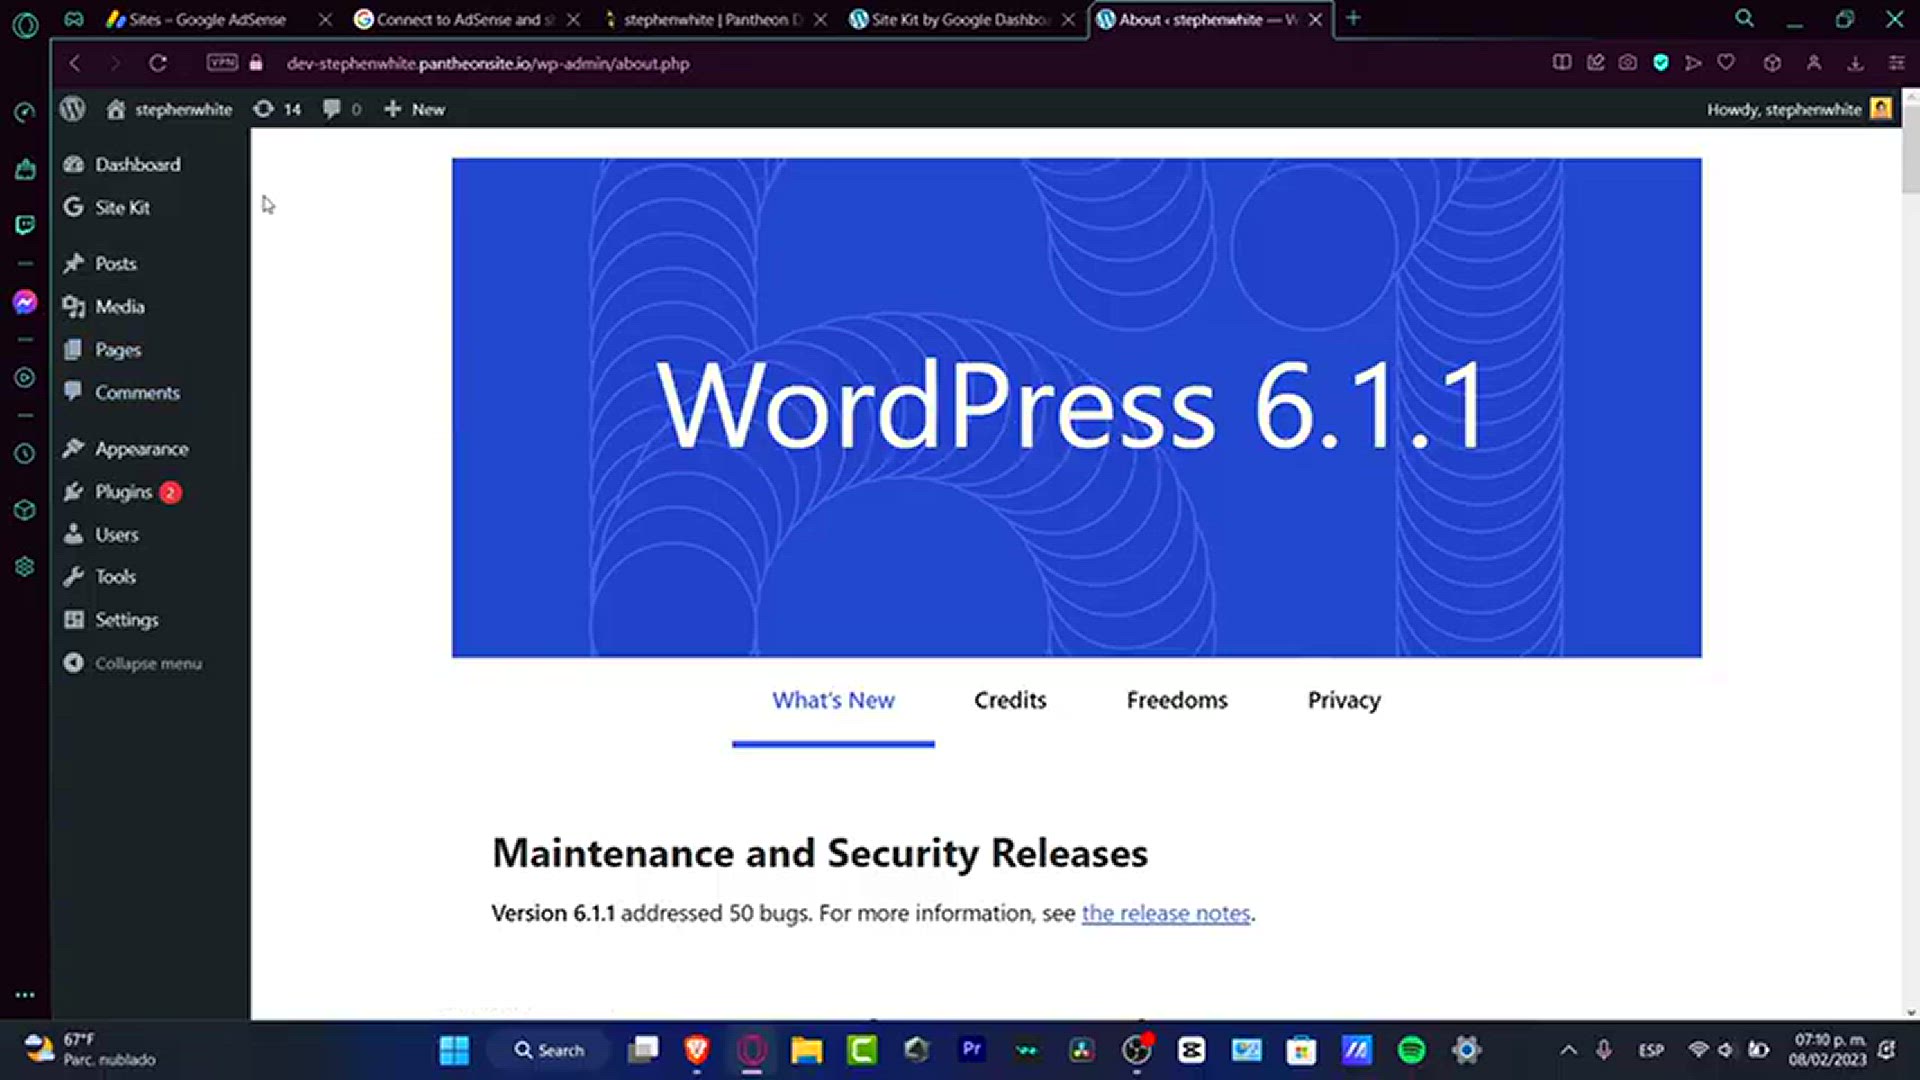The image size is (1920, 1080).
Task: Open History clock icon in Opera sidebar
Action: pyautogui.click(x=25, y=454)
